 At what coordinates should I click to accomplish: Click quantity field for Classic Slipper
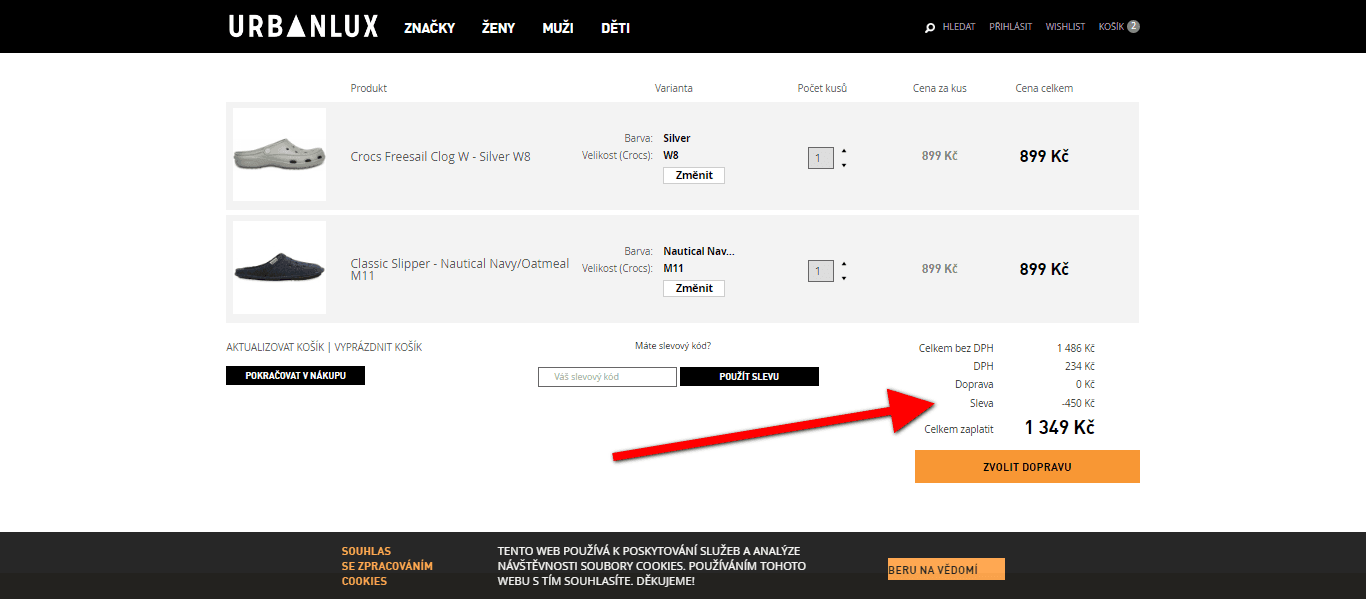click(x=820, y=271)
